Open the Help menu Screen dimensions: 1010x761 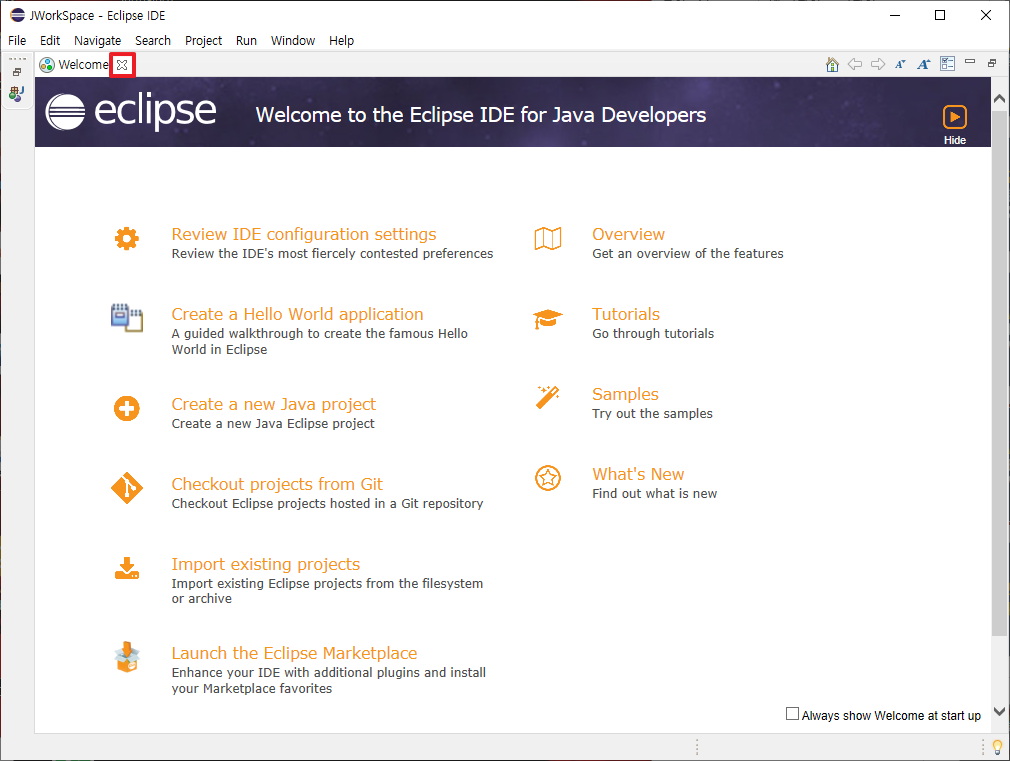(341, 41)
